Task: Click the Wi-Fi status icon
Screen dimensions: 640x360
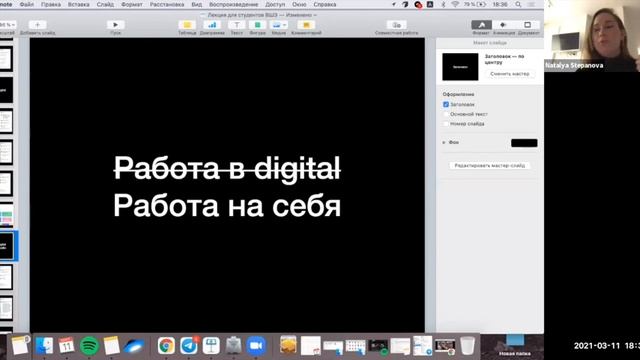Action: 455,4
